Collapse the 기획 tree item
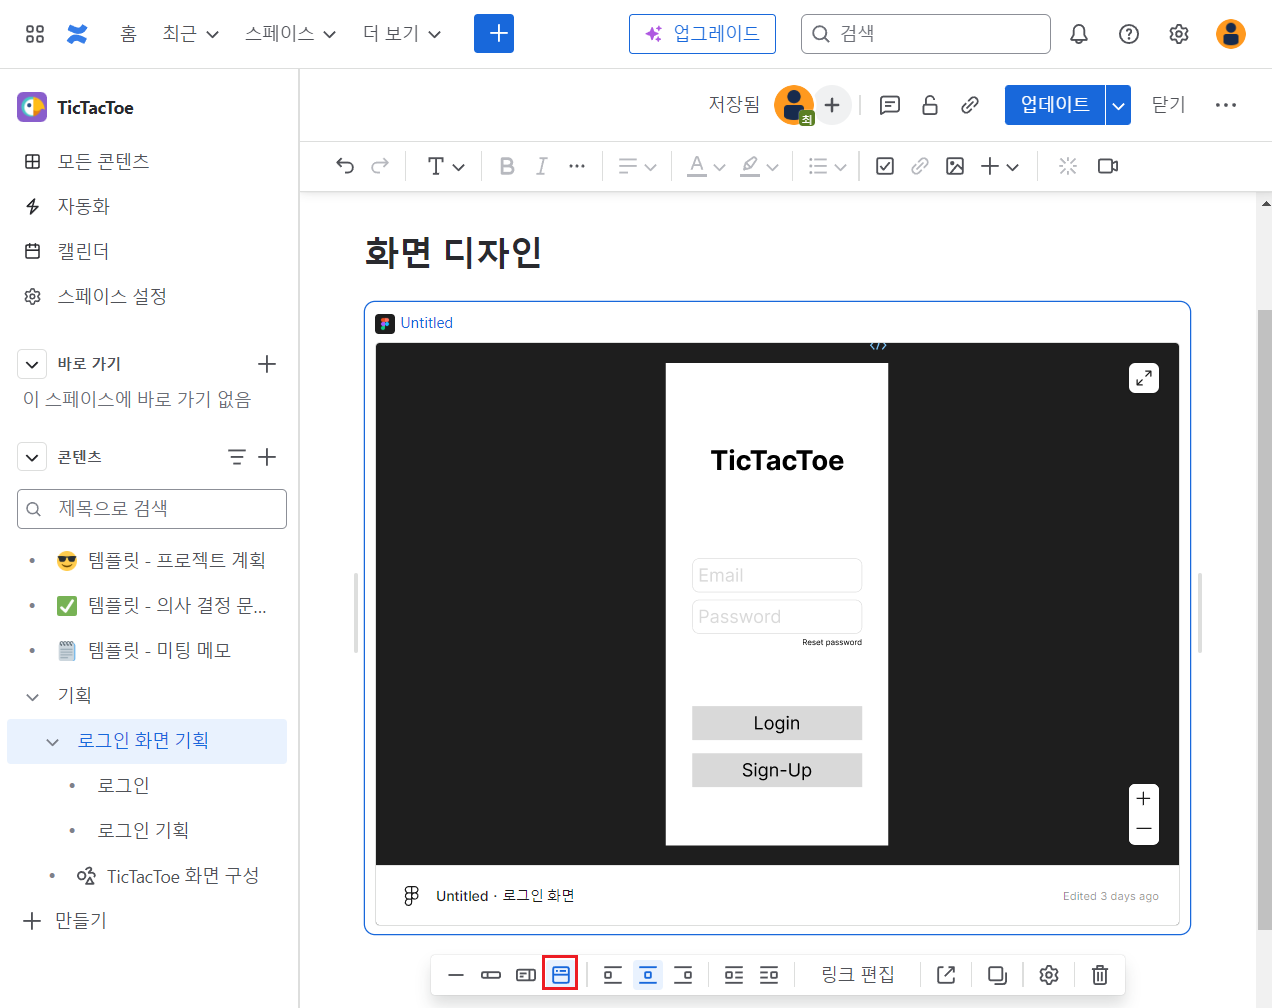Viewport: 1272px width, 1008px height. [x=32, y=696]
